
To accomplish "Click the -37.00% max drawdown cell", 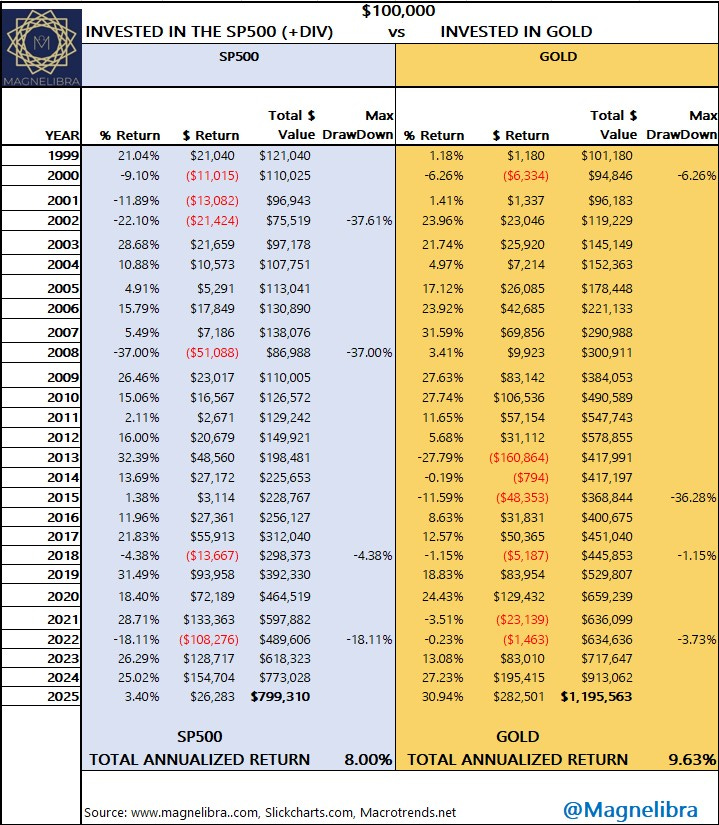I will (369, 353).
